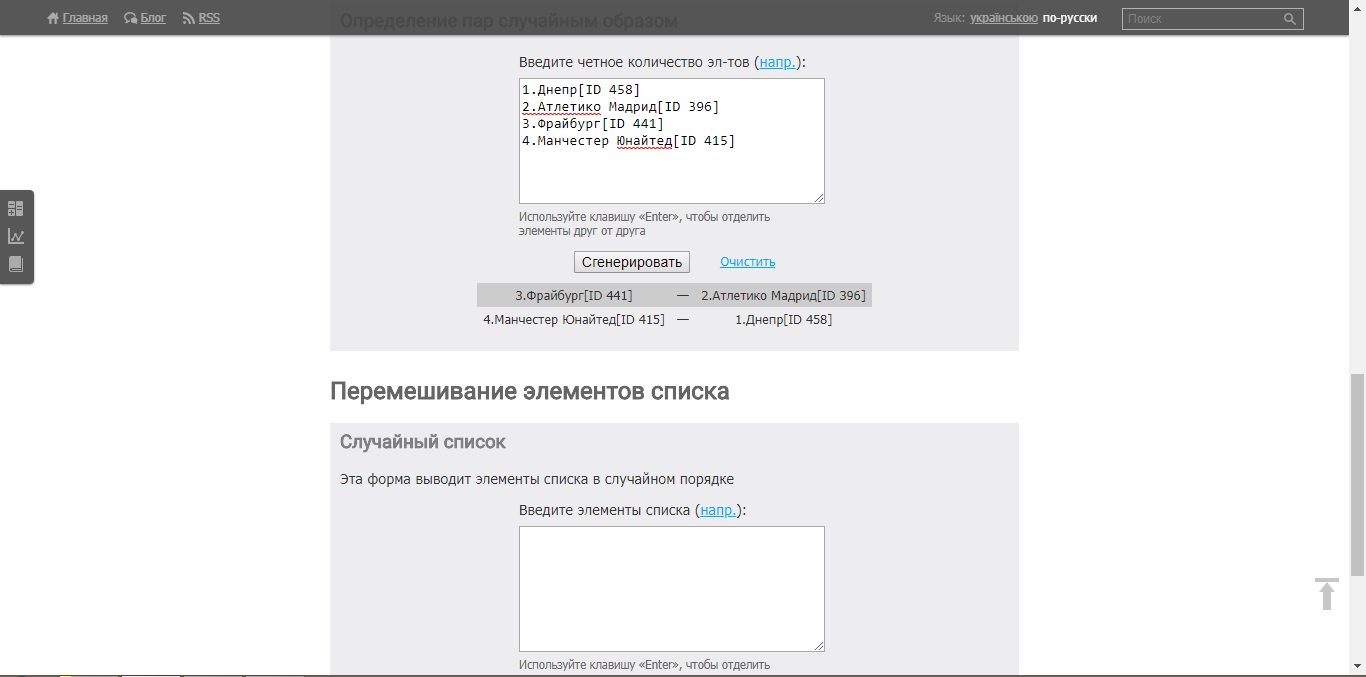Open the line chart icon in sidebar
1366x677 pixels.
(16, 237)
